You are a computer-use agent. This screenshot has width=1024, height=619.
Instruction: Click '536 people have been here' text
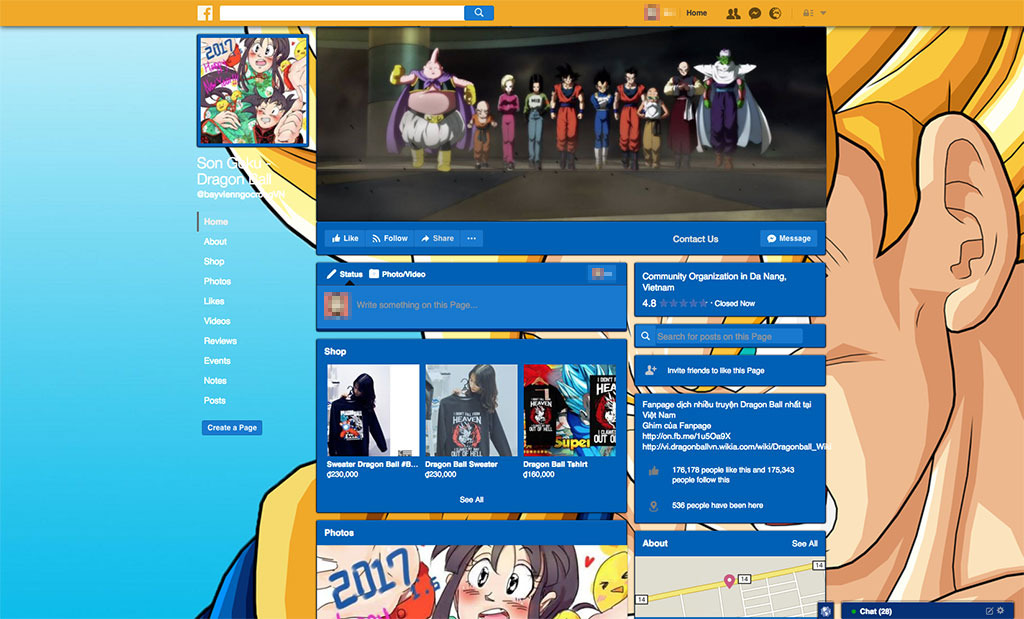(x=717, y=505)
